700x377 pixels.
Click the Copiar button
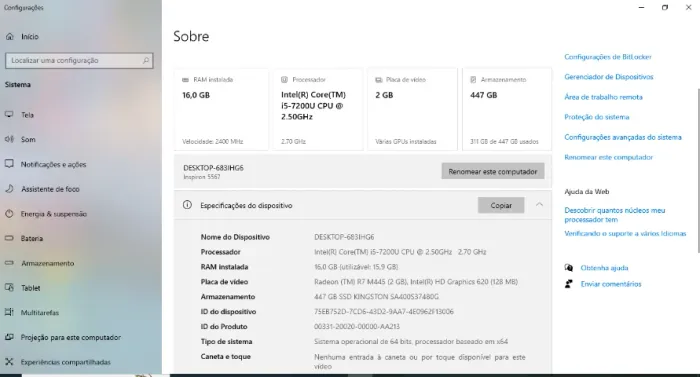501,205
